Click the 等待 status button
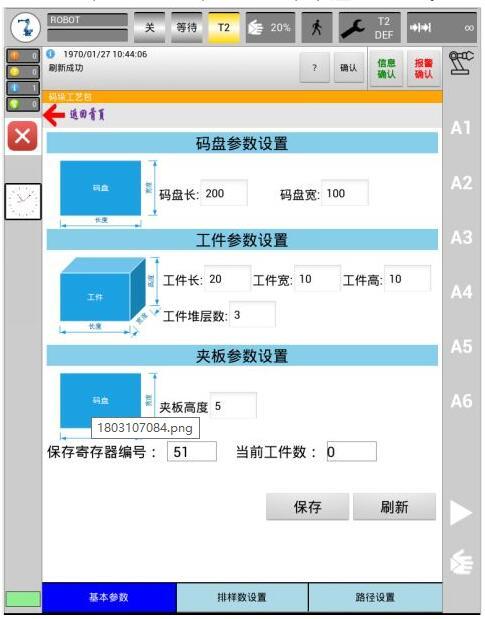485x619 pixels. point(187,27)
